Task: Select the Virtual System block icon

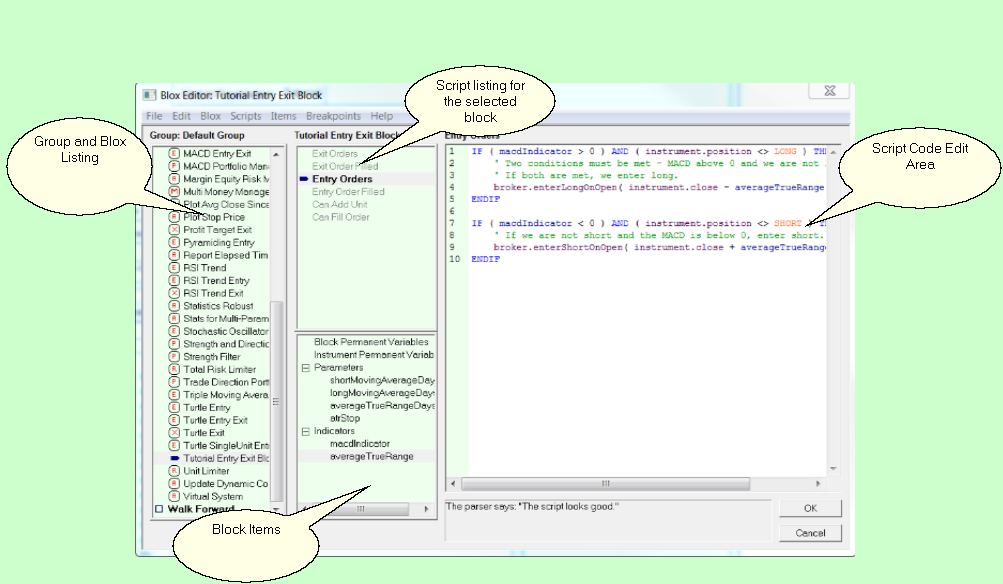Action: tap(173, 496)
